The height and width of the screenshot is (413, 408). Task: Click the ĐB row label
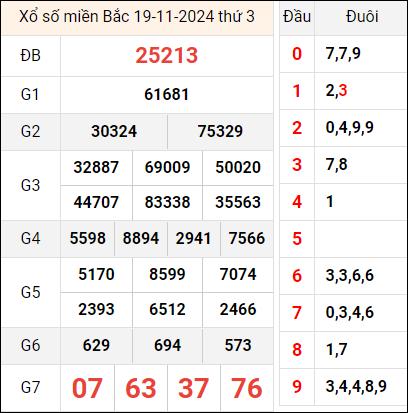pos(30,55)
